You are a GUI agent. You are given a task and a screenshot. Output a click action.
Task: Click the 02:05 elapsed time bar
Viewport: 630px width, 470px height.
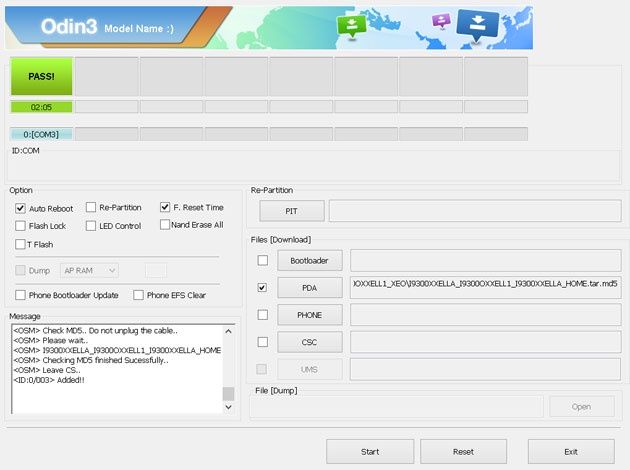[x=41, y=107]
